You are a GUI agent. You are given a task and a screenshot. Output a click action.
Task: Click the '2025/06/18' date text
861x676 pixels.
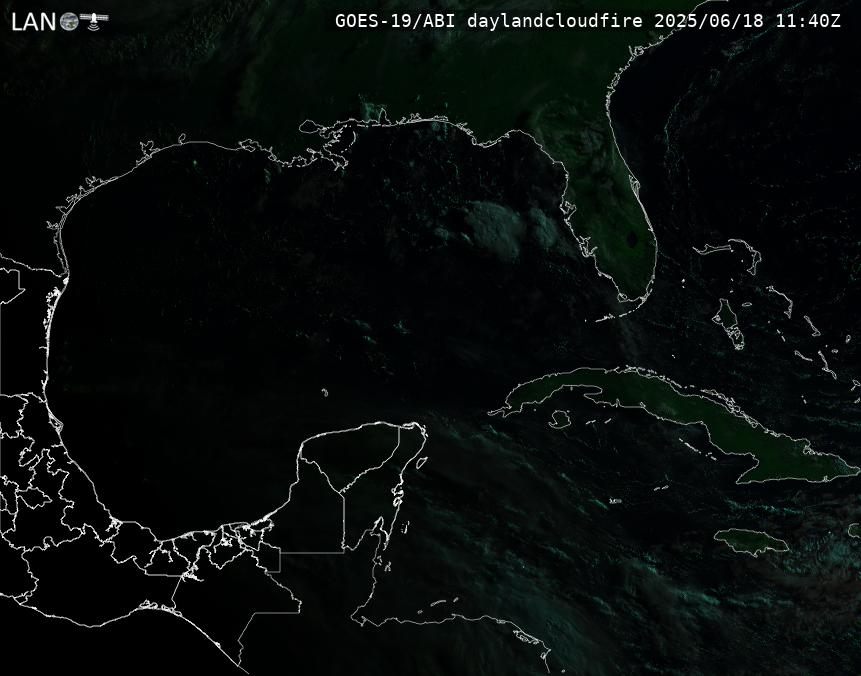[708, 21]
